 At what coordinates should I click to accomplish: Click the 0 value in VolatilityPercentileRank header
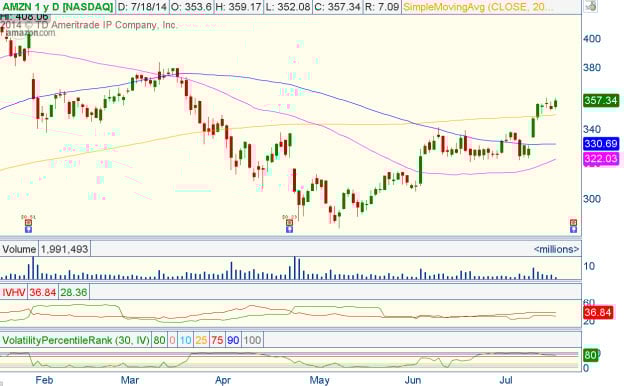(x=172, y=340)
